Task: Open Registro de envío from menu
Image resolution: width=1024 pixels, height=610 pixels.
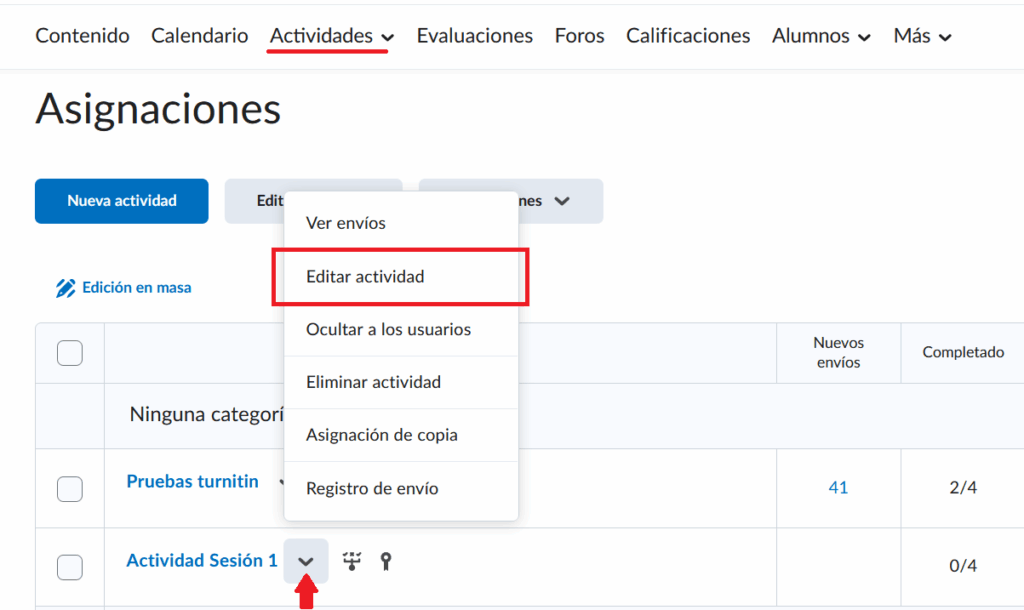Action: coord(372,488)
